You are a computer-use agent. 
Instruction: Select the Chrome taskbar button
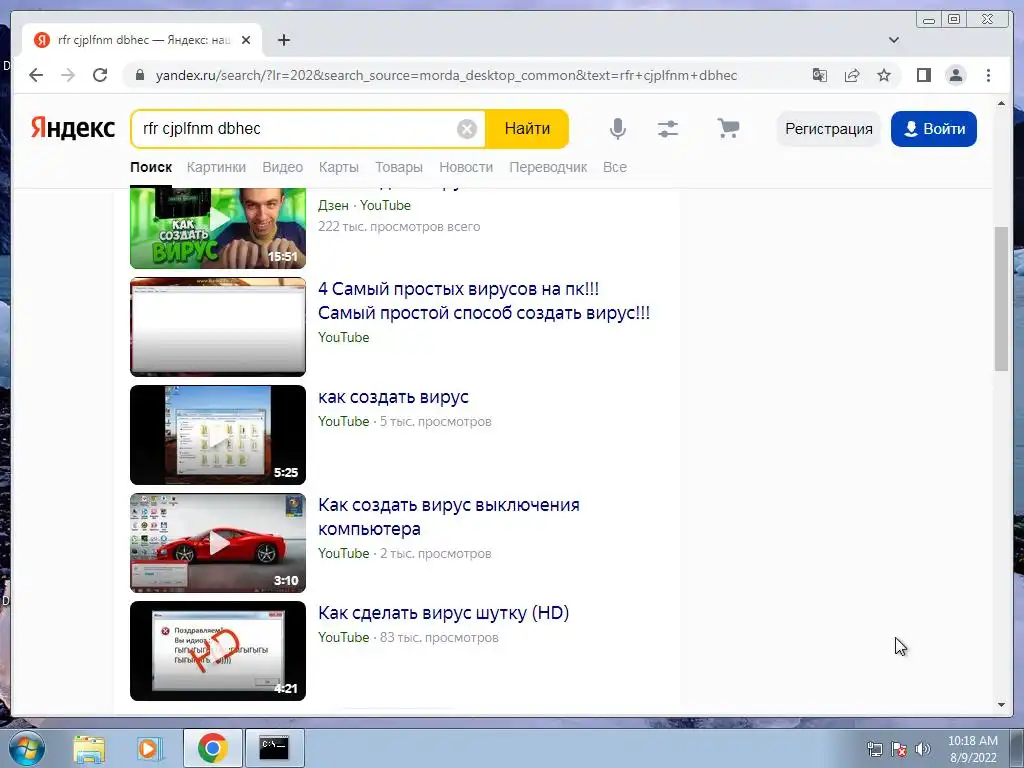pos(212,748)
